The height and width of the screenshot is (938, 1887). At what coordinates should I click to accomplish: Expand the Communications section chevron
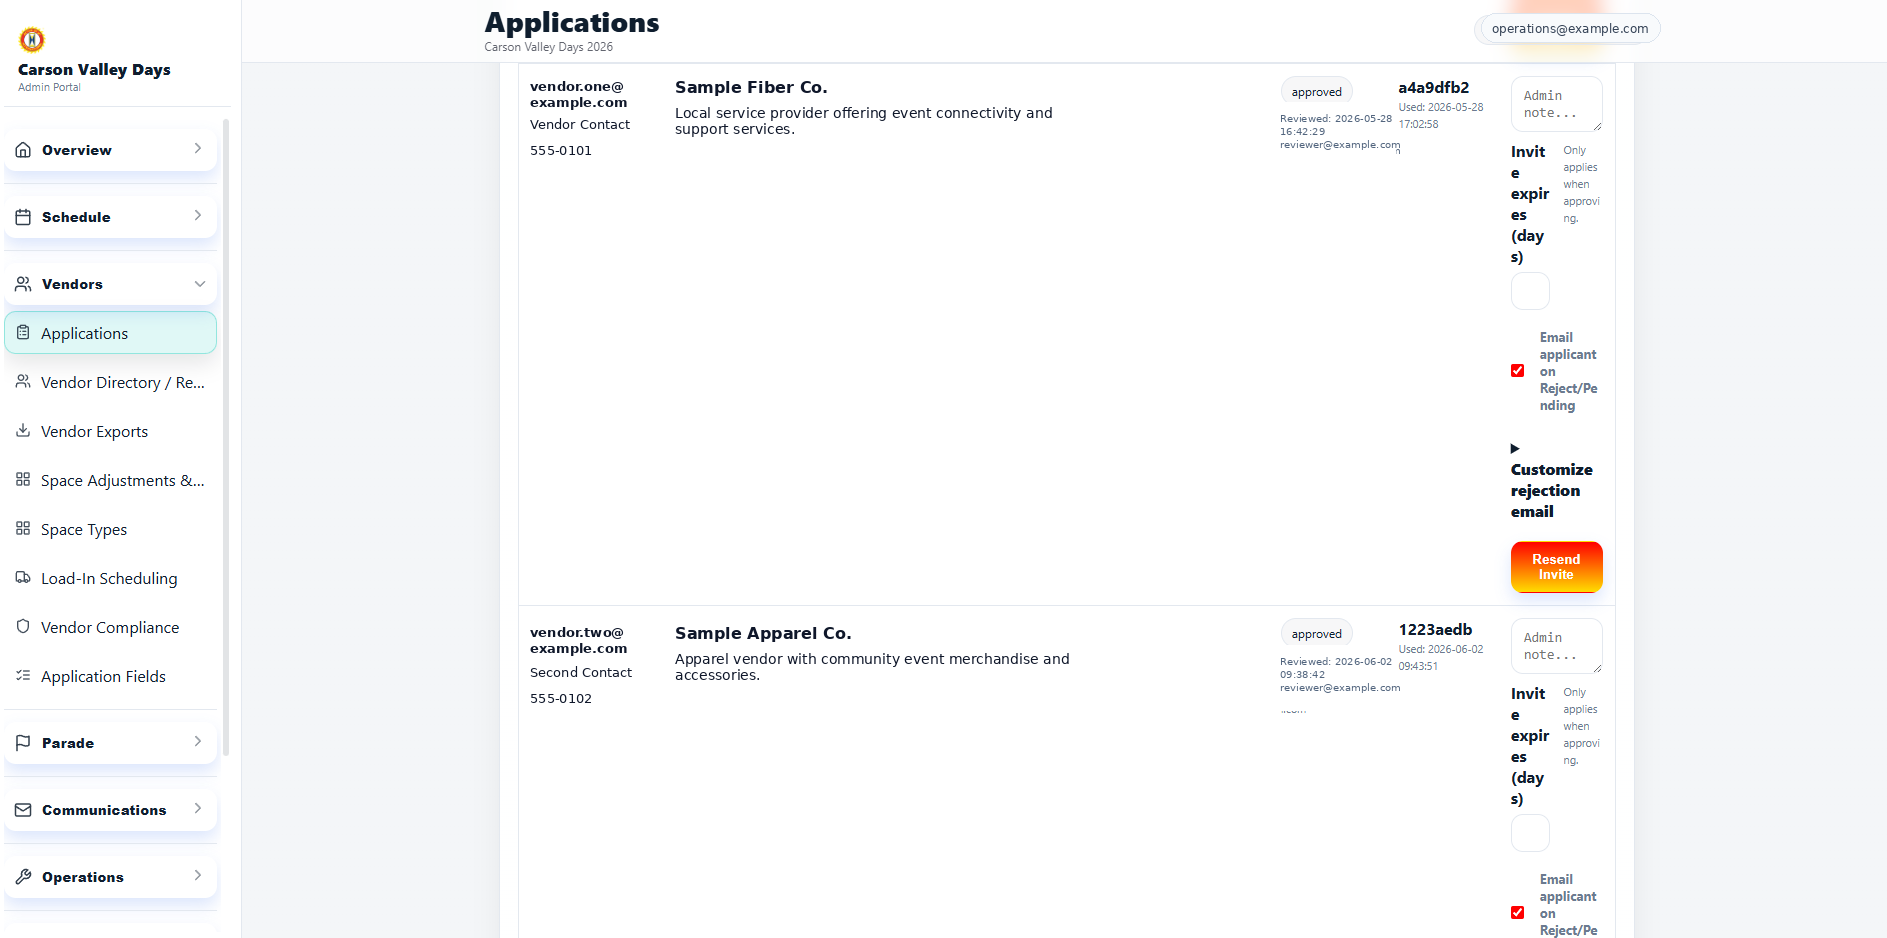tap(198, 808)
